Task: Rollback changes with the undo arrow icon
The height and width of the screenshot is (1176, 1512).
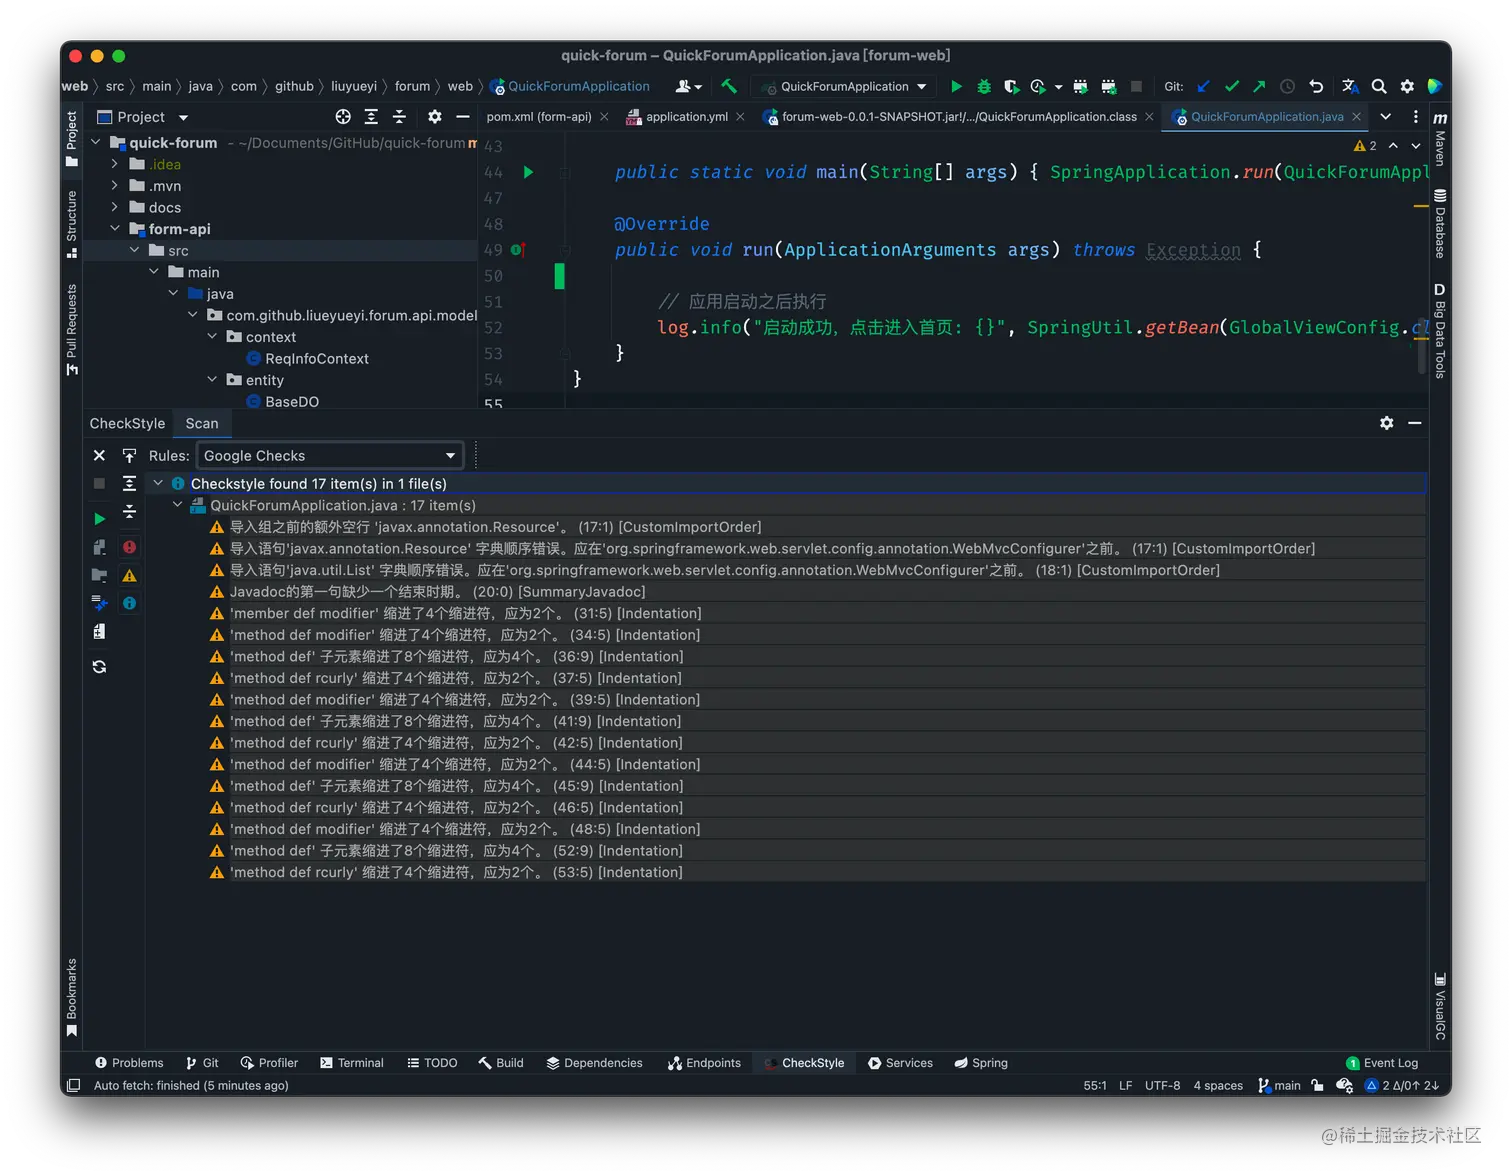Action: tap(1316, 87)
